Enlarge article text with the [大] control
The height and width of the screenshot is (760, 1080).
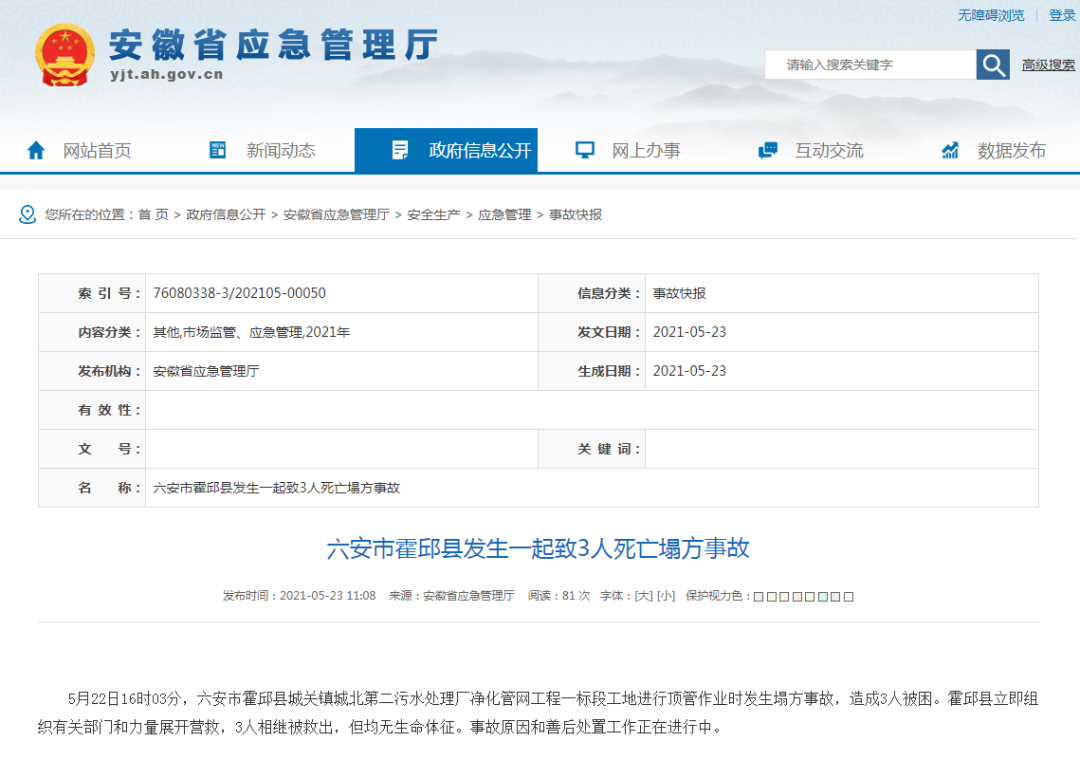[645, 596]
